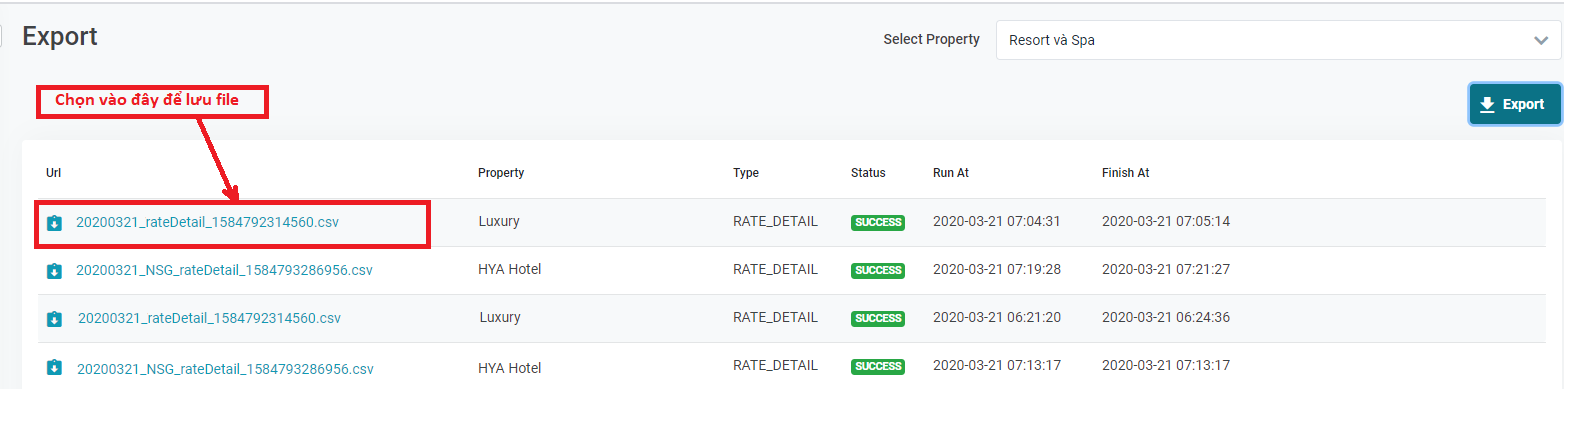Click the Run At column header
Image resolution: width=1573 pixels, height=438 pixels.
(x=951, y=173)
